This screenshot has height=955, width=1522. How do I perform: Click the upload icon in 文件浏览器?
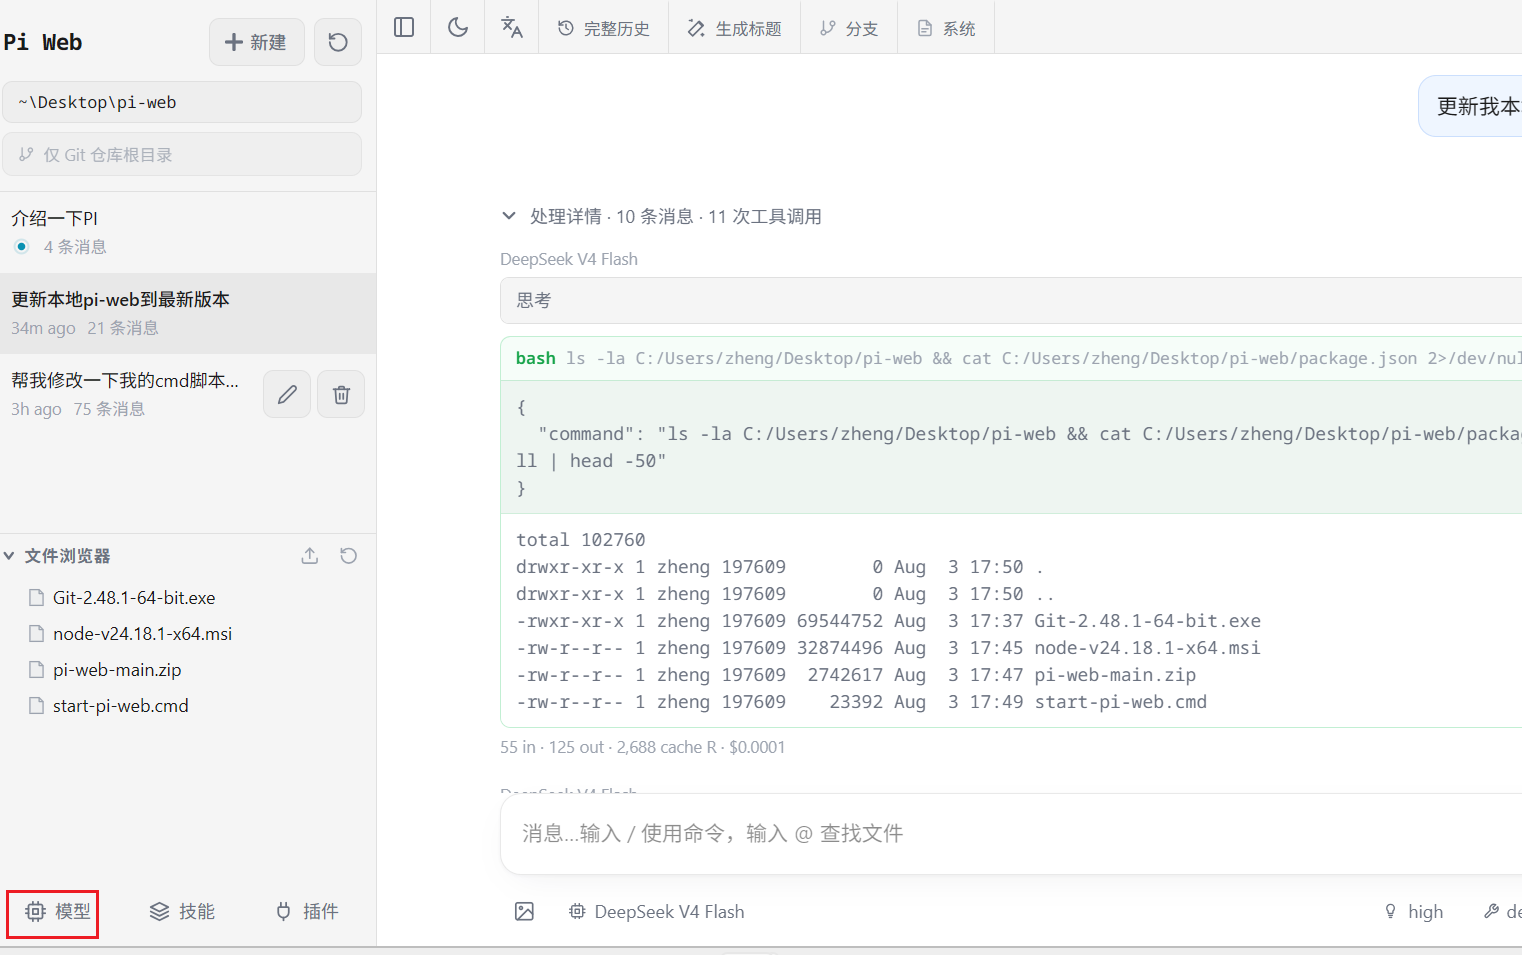pos(310,556)
